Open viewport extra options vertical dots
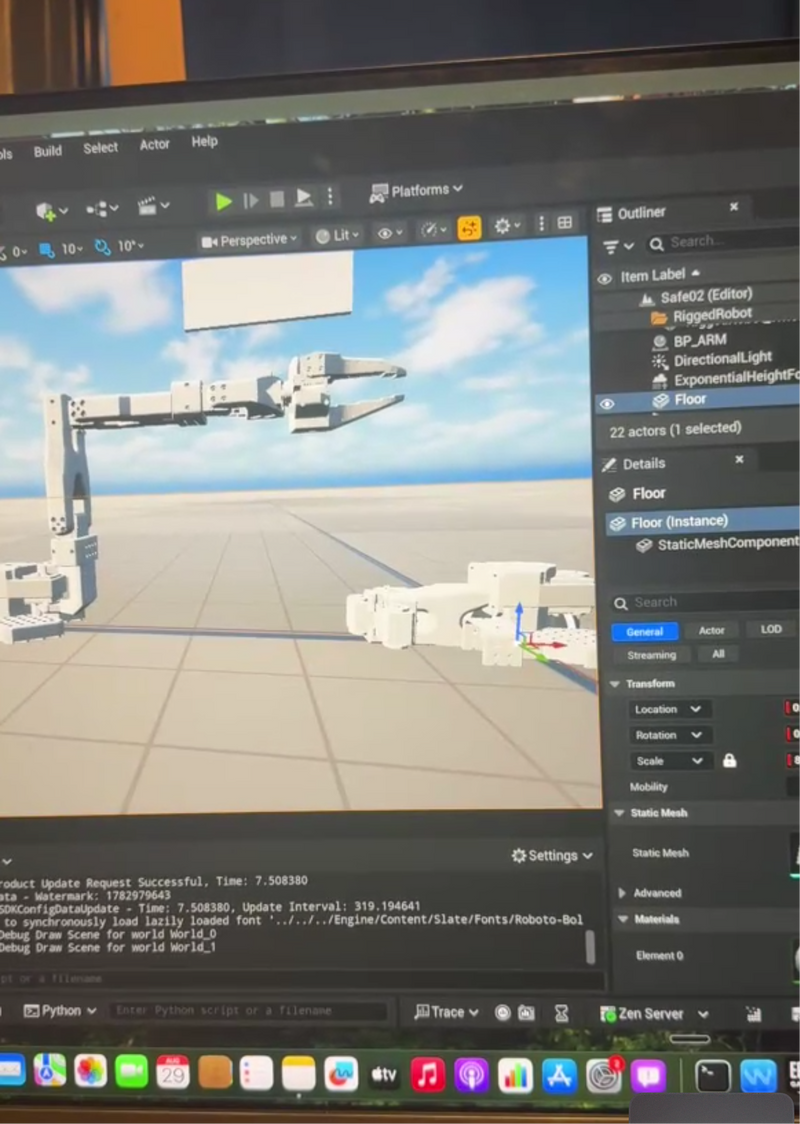The width and height of the screenshot is (800, 1124). (541, 224)
